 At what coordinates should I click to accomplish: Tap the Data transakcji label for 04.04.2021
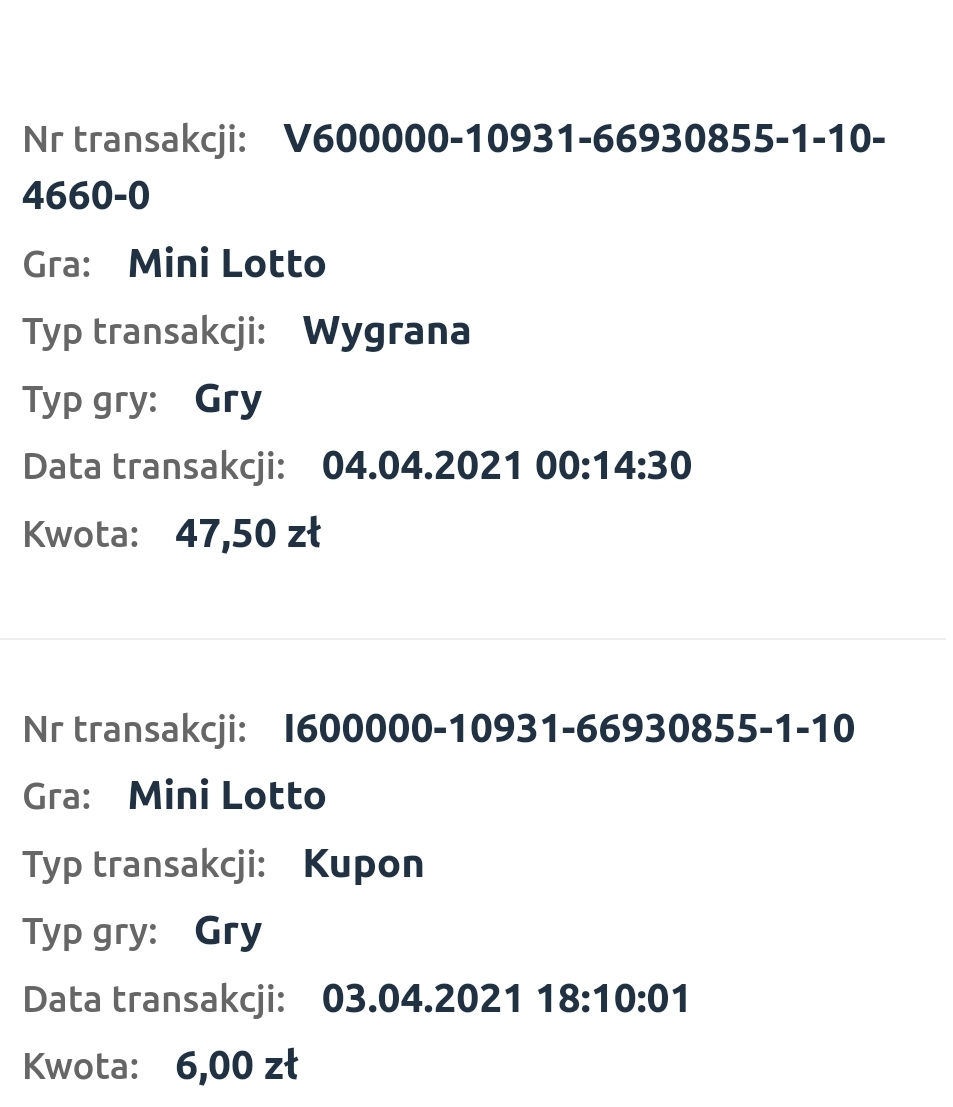(x=154, y=466)
